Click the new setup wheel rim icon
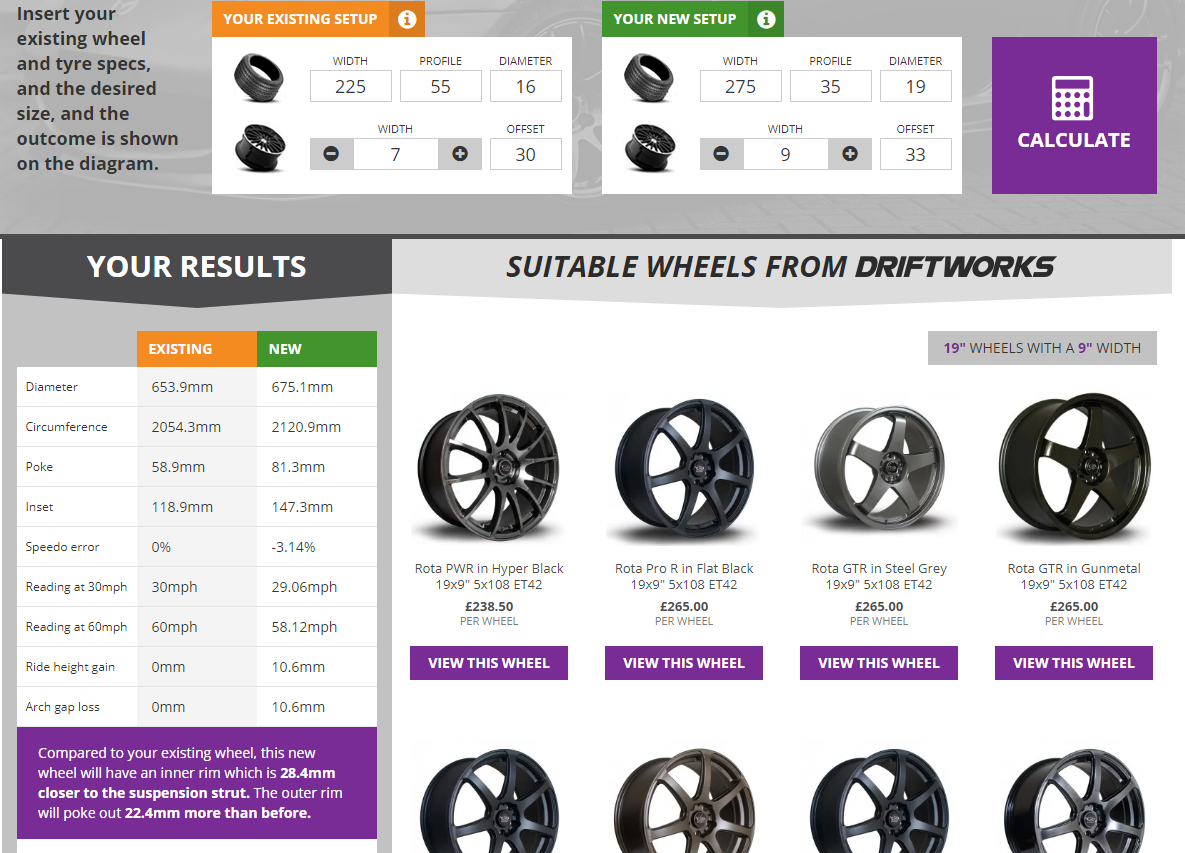The height and width of the screenshot is (853, 1185). coord(650,148)
